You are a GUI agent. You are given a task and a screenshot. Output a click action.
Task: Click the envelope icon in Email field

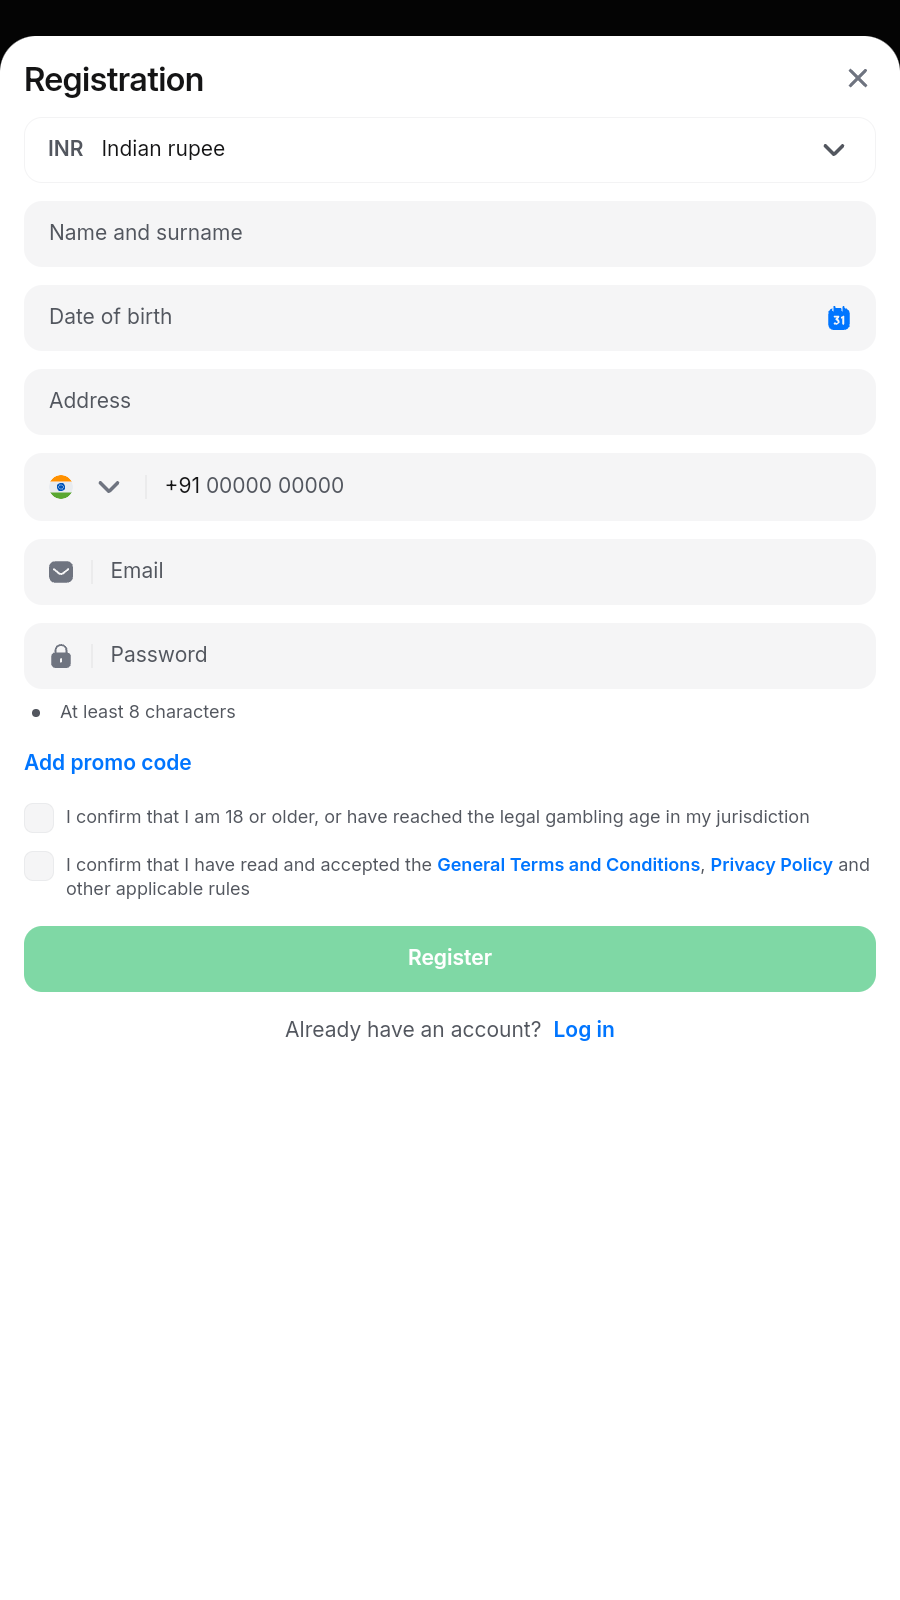click(x=61, y=572)
